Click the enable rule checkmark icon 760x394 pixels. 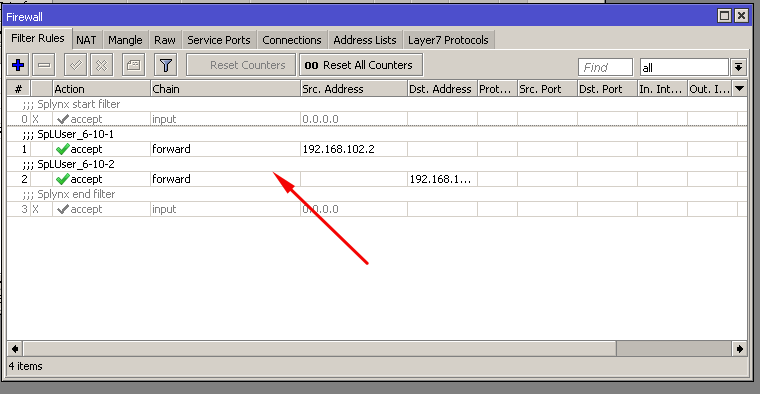coord(76,65)
